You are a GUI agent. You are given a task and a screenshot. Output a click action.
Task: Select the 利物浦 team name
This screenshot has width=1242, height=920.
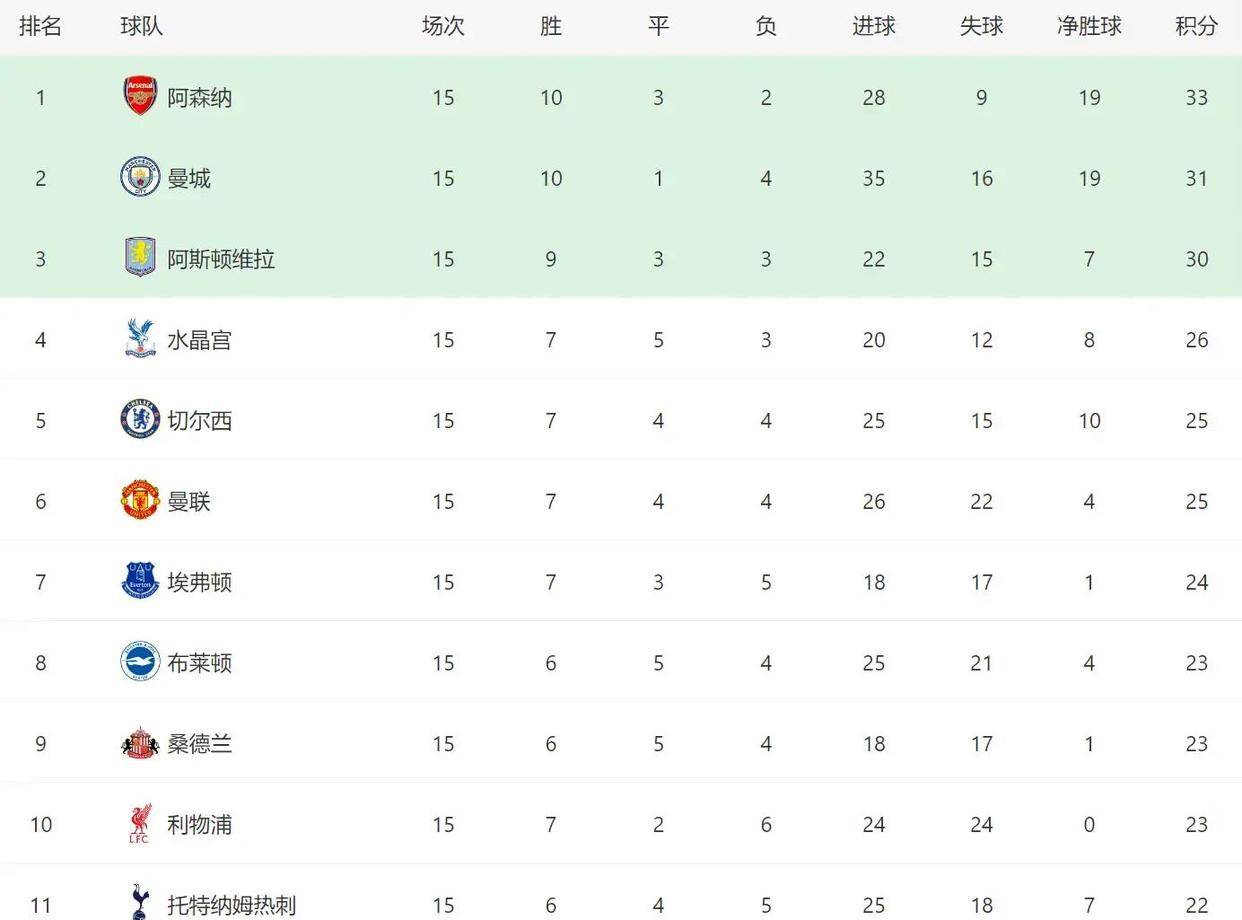[200, 825]
